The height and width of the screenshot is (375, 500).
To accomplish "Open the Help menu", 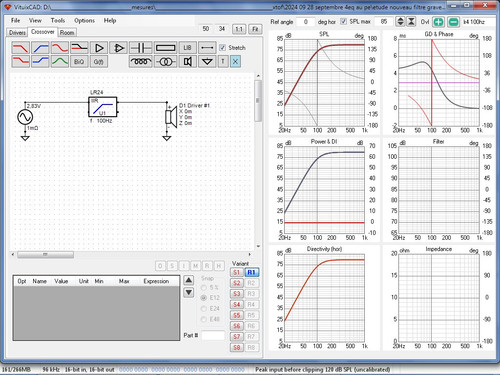I will [110, 20].
